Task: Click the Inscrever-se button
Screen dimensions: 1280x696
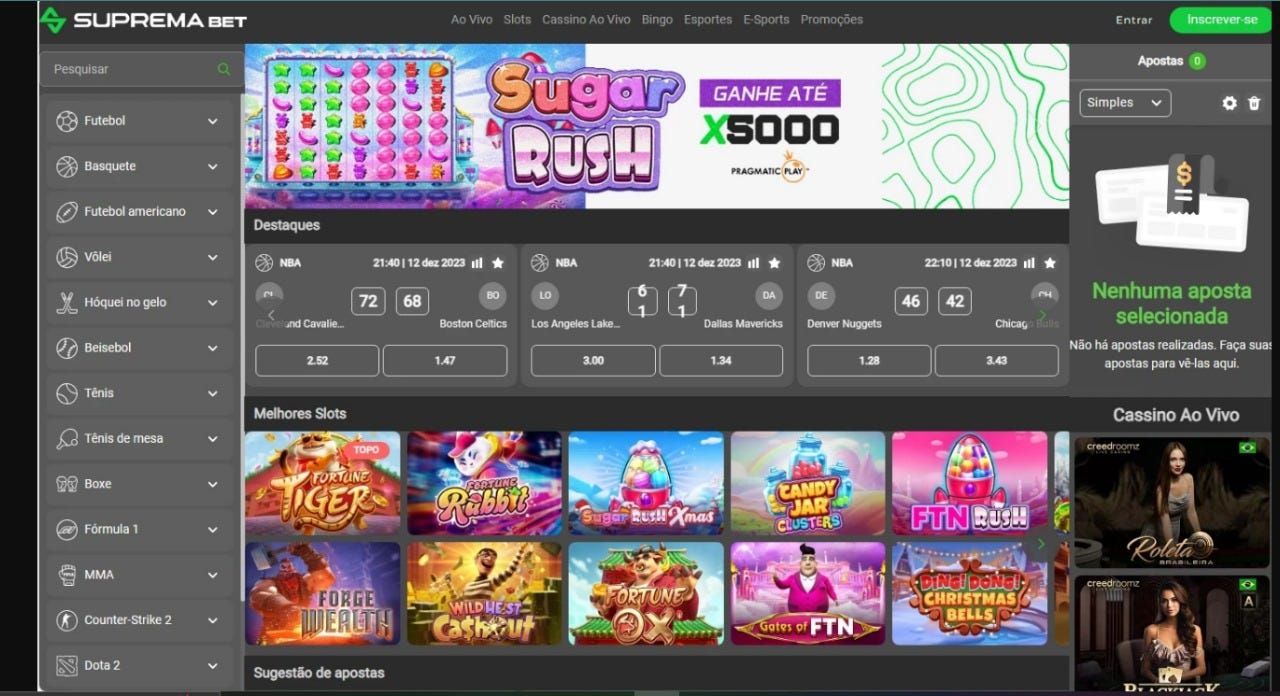Action: point(1222,20)
